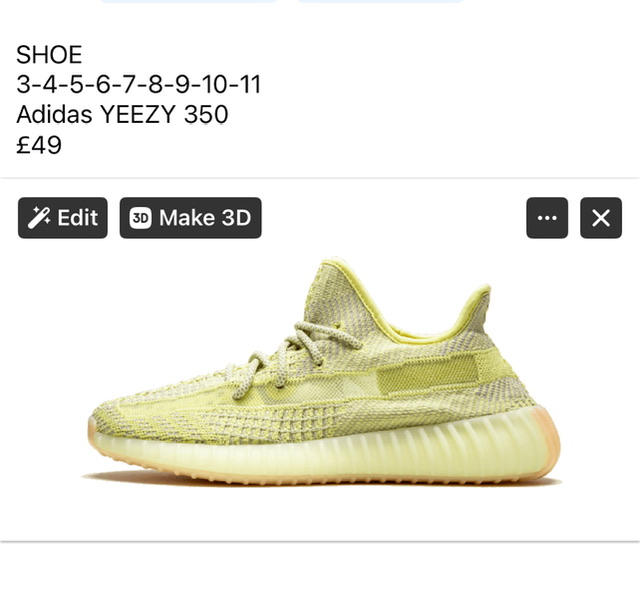Place cursor after the £49 price
The height and width of the screenshot is (591, 640).
pyautogui.click(x=62, y=145)
